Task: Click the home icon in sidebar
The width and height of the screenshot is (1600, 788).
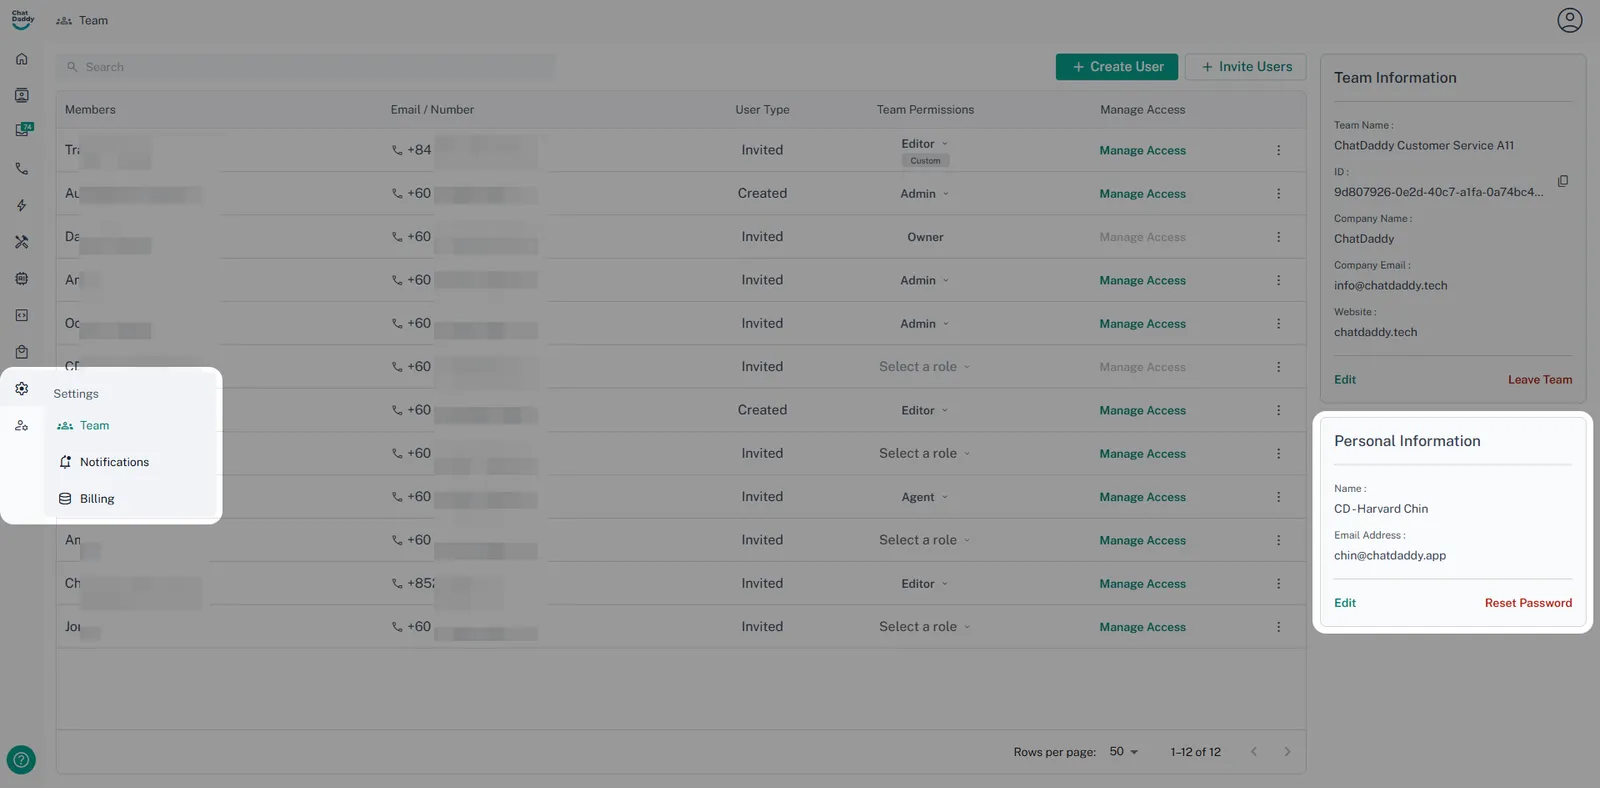Action: (22, 59)
